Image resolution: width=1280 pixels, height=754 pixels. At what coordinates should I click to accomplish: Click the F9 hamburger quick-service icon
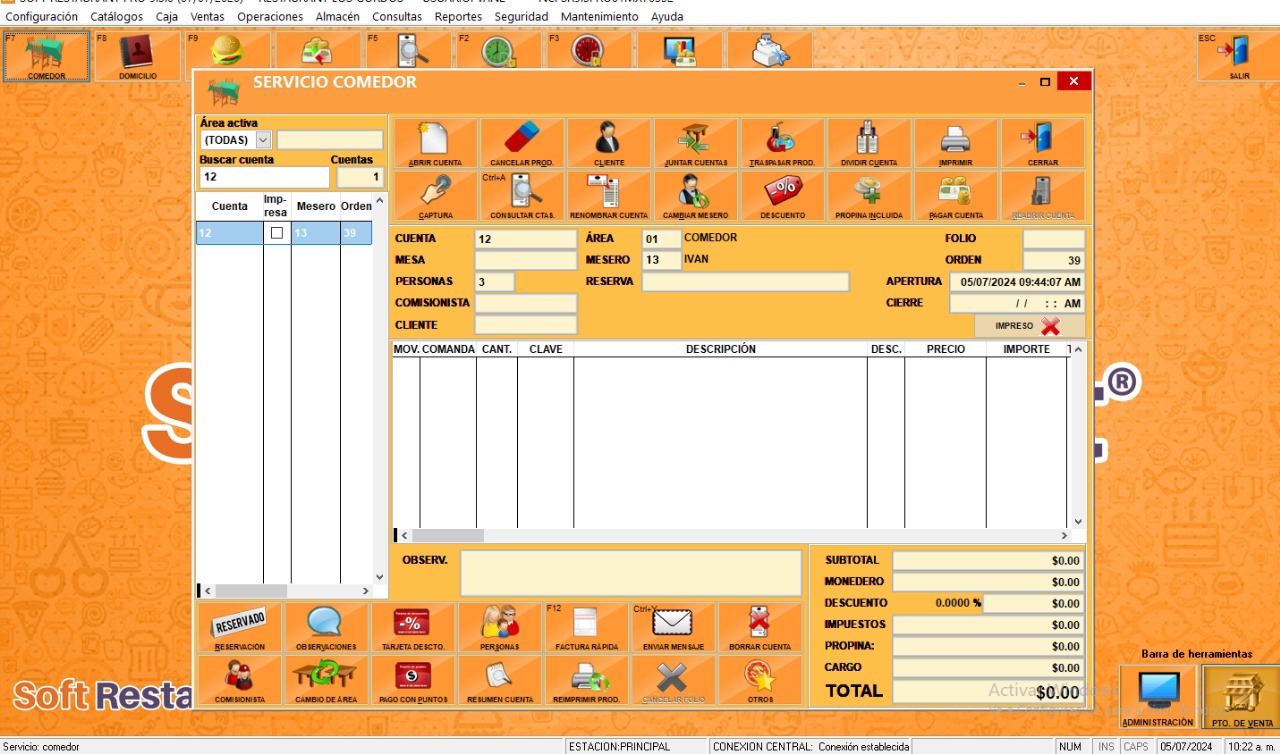tap(228, 51)
